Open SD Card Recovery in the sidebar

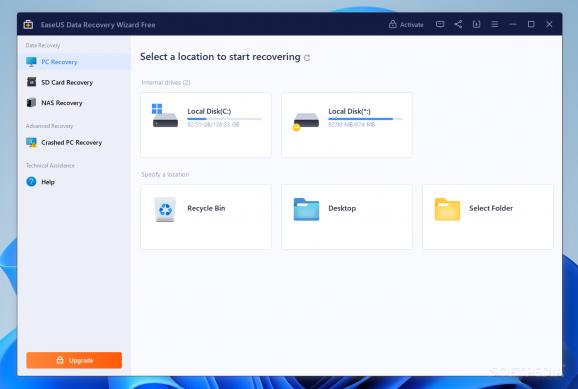[74, 82]
